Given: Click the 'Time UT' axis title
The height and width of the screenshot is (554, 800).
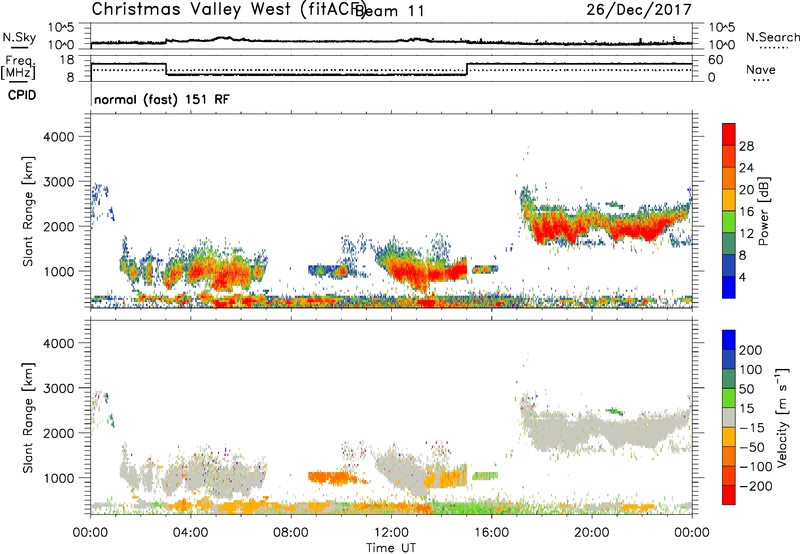Looking at the screenshot, I should (x=391, y=547).
